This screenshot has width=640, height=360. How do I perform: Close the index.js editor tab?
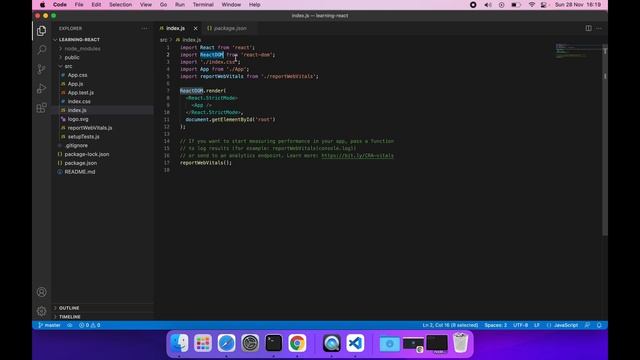196,28
